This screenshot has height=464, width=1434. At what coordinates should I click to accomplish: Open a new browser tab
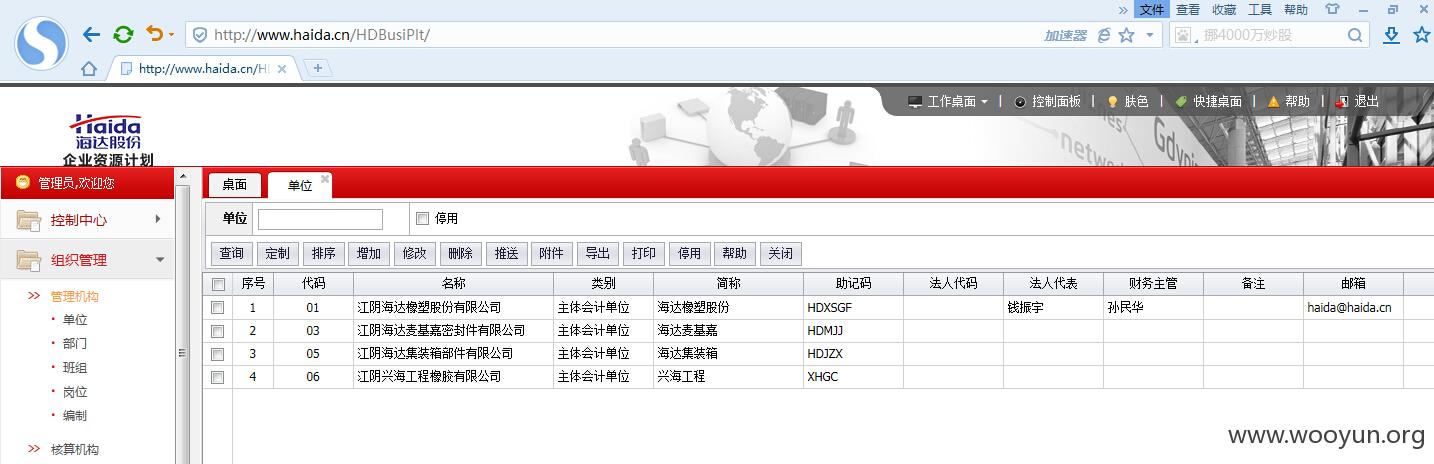click(x=317, y=68)
